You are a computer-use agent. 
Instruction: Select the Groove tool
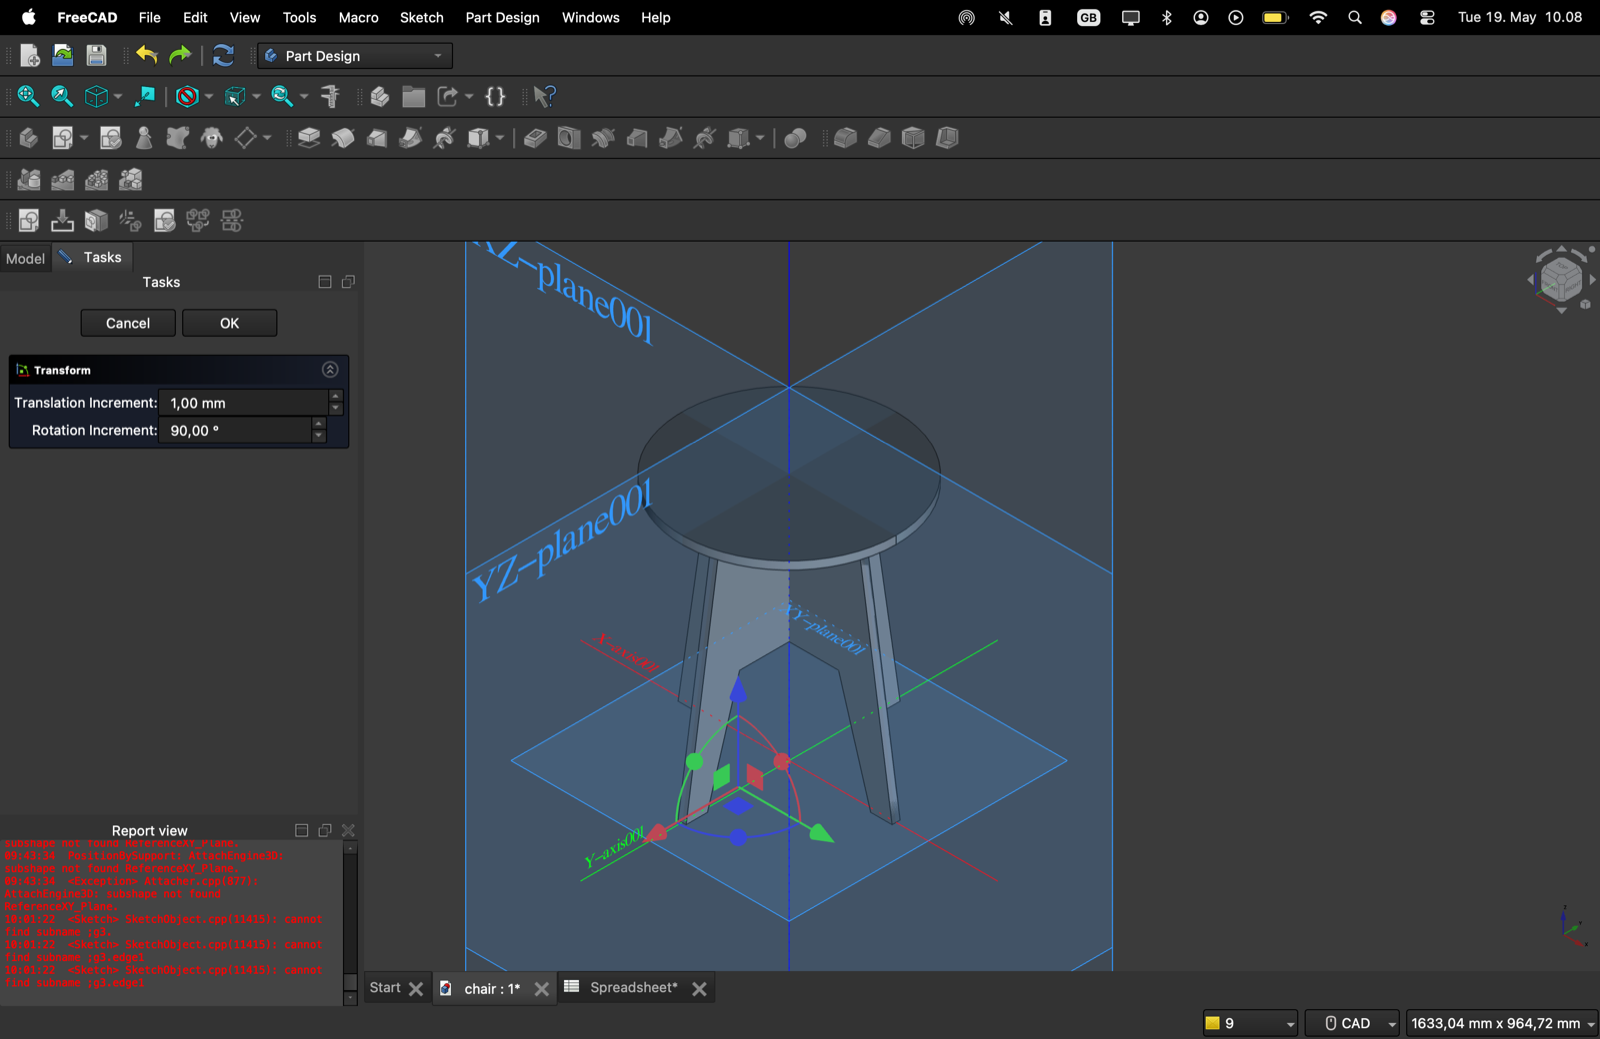pos(603,138)
